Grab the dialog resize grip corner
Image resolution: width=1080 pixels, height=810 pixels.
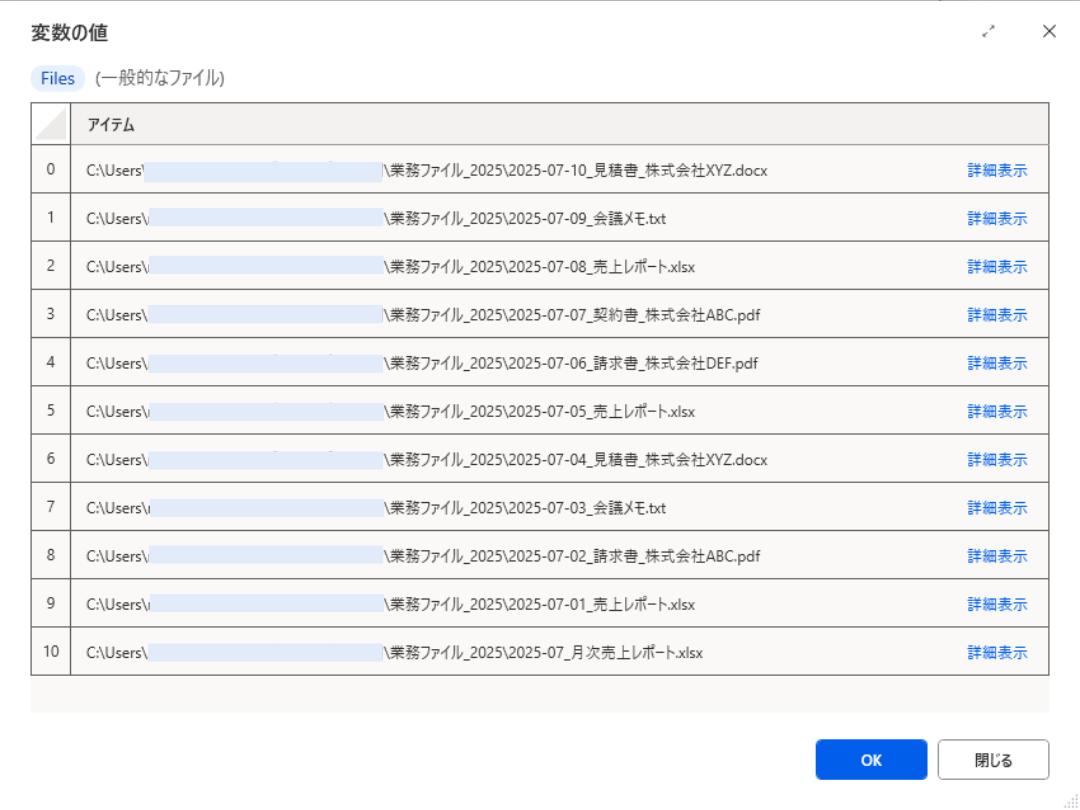coord(1072,802)
